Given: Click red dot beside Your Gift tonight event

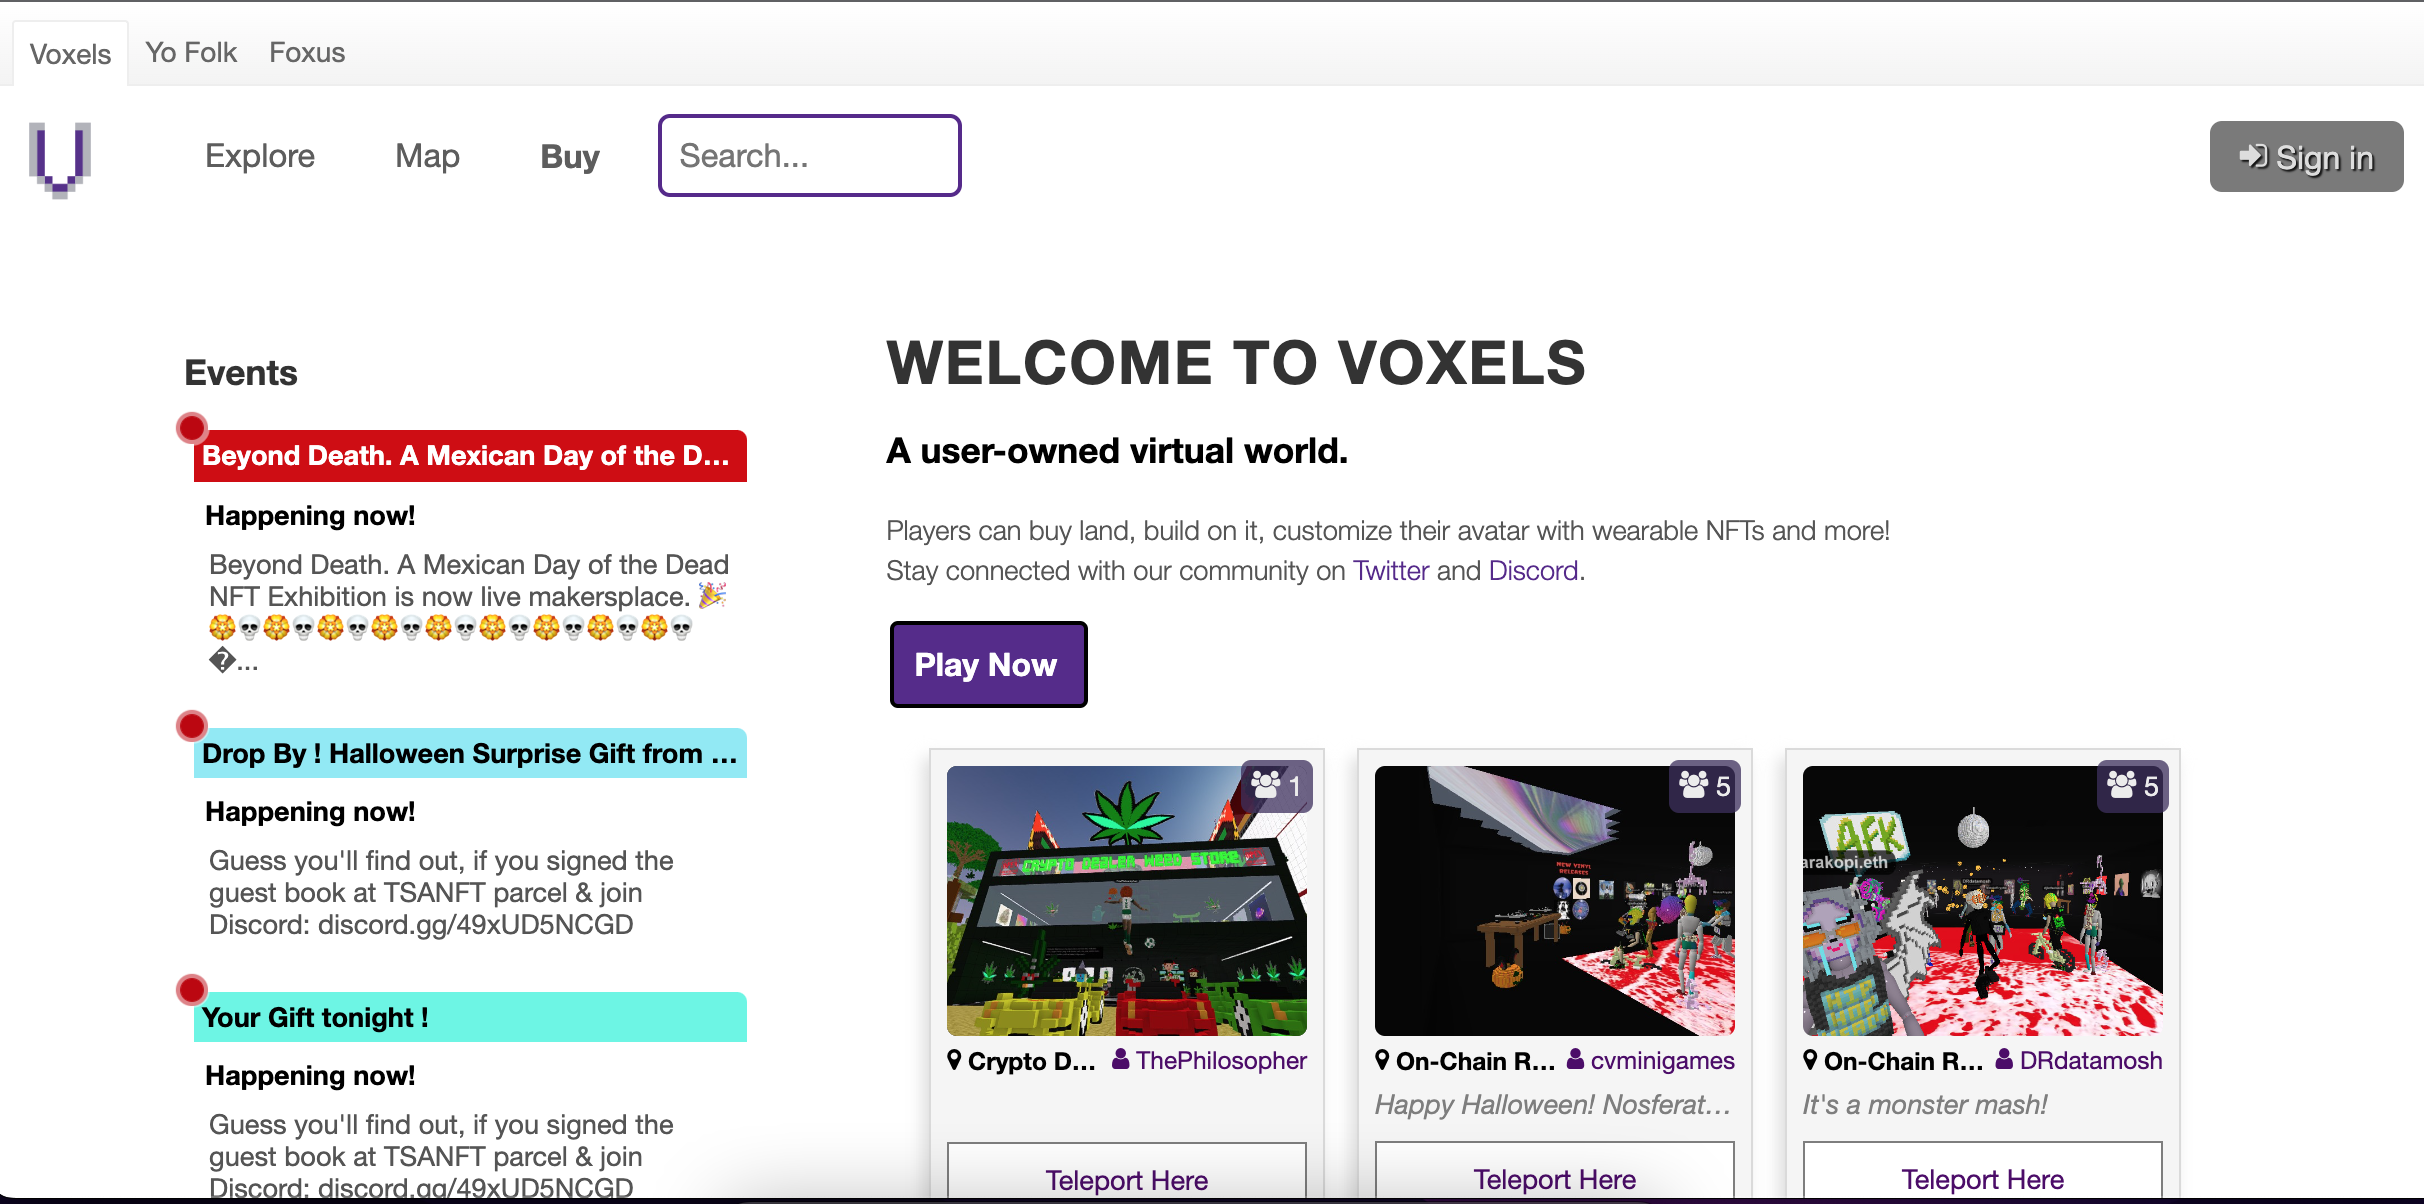Looking at the screenshot, I should (192, 990).
